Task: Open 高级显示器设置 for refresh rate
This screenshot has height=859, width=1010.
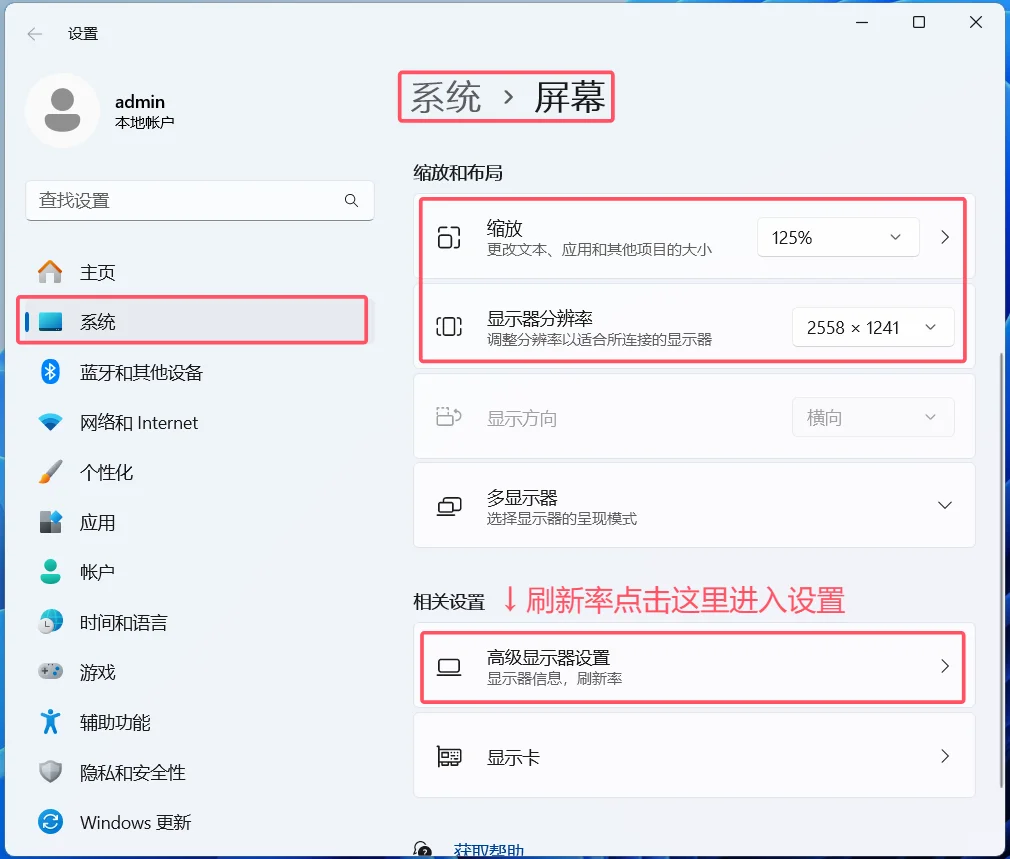Action: (691, 667)
